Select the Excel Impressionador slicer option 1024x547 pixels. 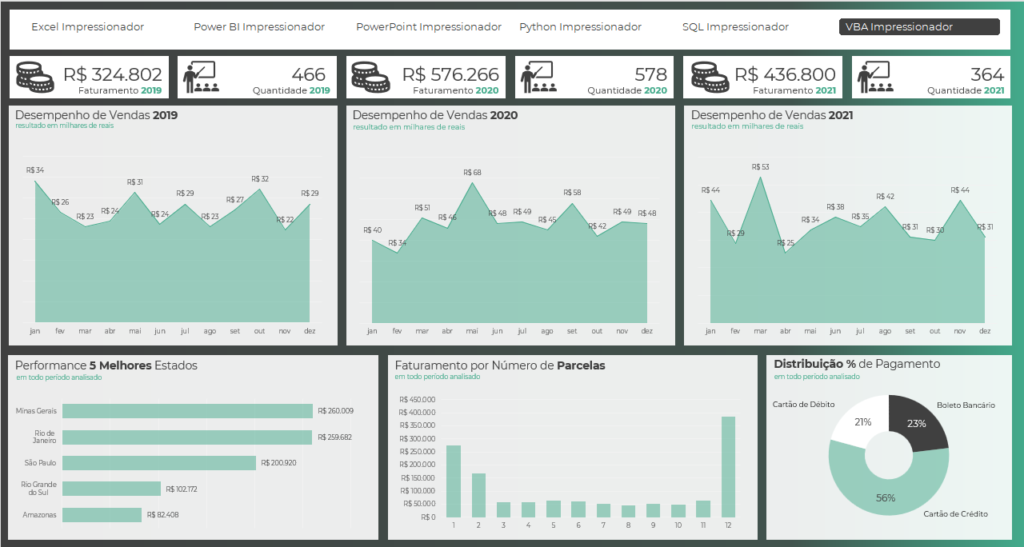click(x=88, y=27)
